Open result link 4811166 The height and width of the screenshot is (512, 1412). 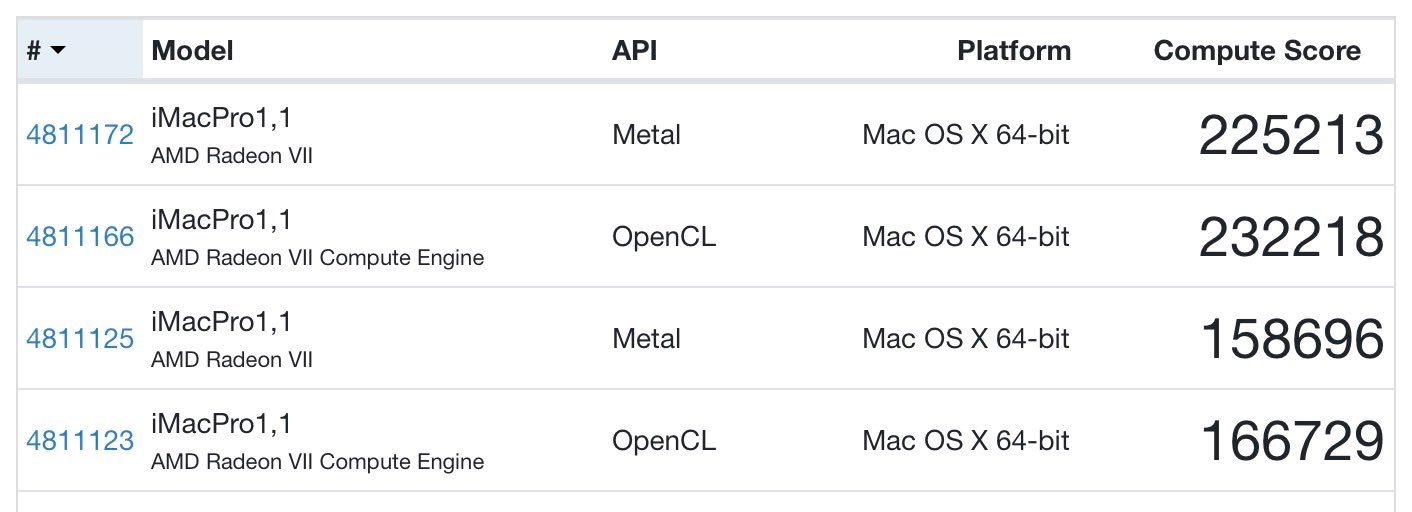[80, 237]
